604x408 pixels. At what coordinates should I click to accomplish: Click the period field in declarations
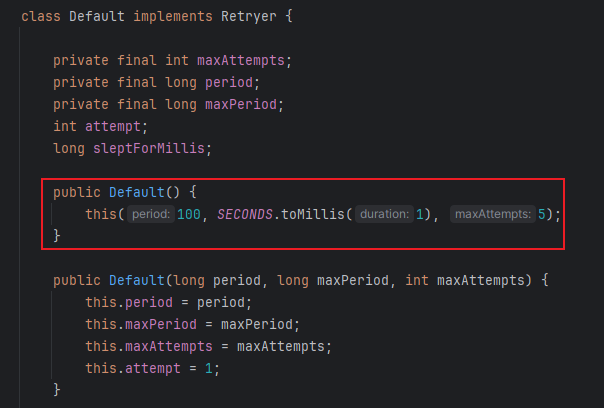click(x=229, y=82)
